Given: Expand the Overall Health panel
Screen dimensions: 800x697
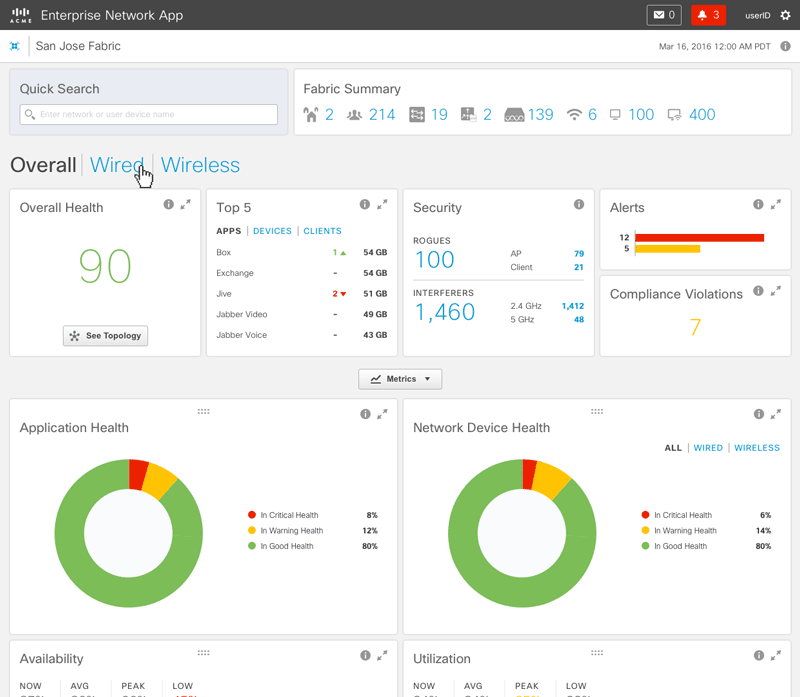Looking at the screenshot, I should click(x=185, y=204).
